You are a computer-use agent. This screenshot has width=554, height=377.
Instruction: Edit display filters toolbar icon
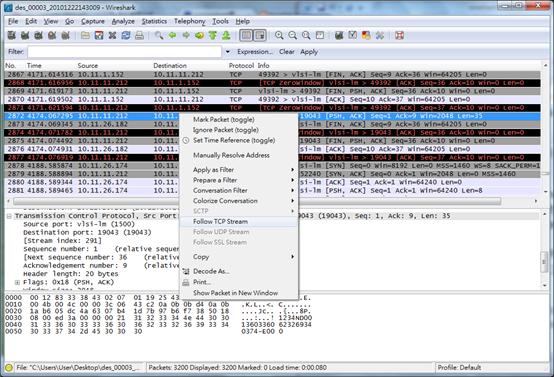(x=353, y=35)
